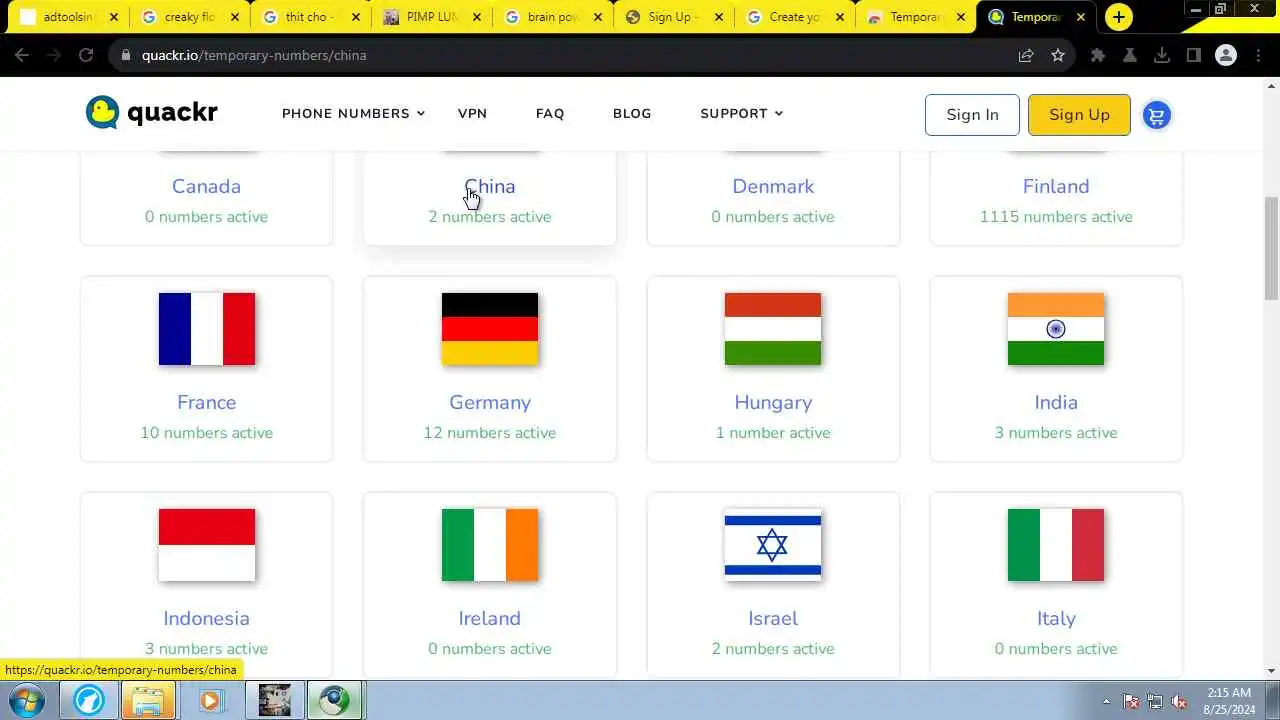Screen dimensions: 1280x720
Task: Click the India flag image
Action: (1056, 329)
